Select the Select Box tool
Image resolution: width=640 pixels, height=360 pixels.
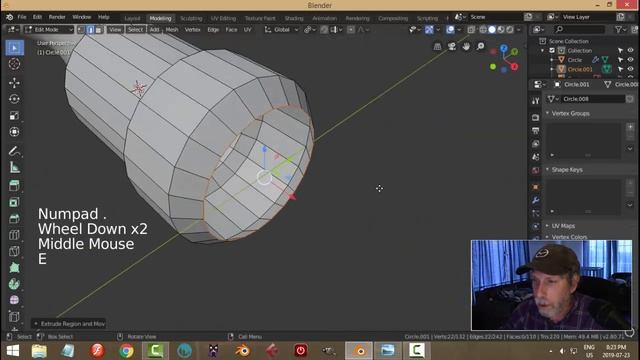pos(14,48)
